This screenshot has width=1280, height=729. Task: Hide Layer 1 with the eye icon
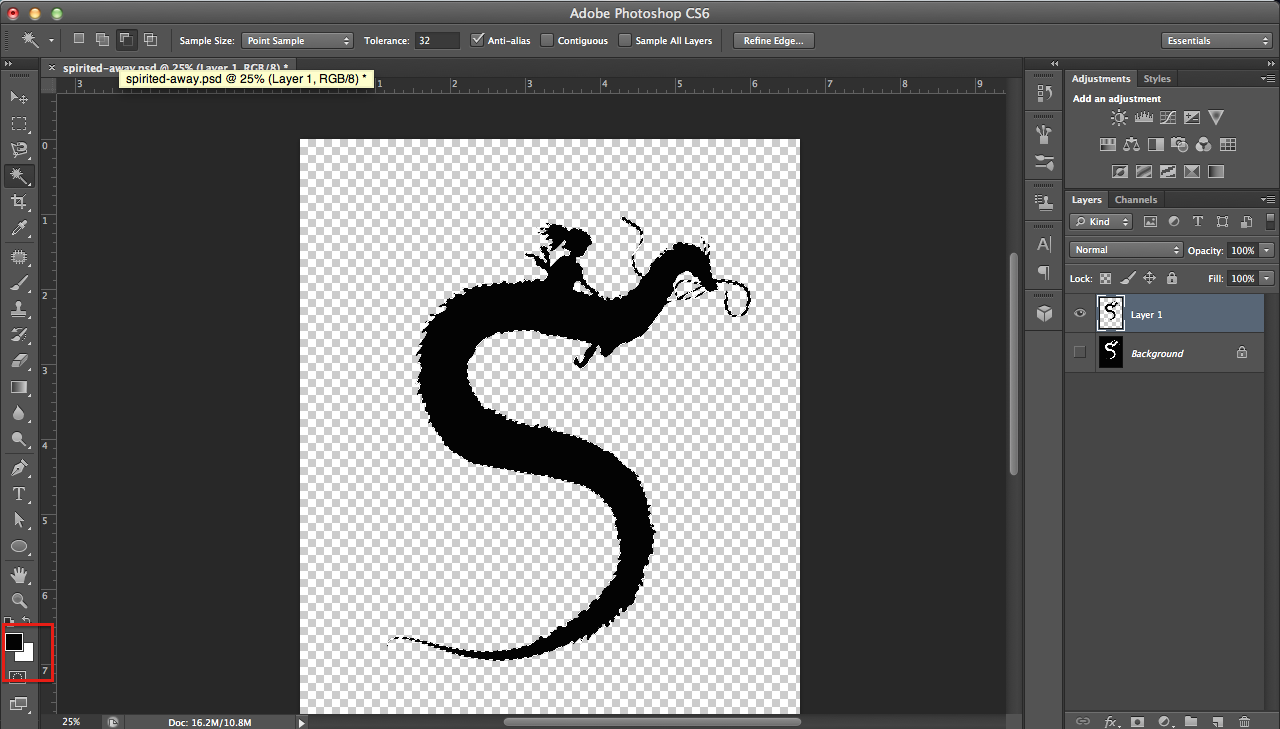coord(1079,314)
